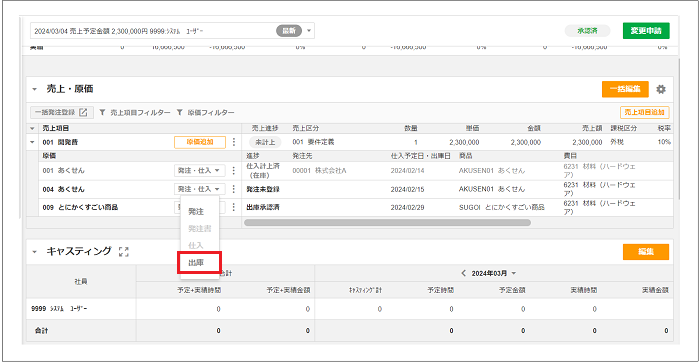This screenshot has width=700, height=363.
Task: Open the more-options menu for 004 あくせん row
Action: point(233,189)
